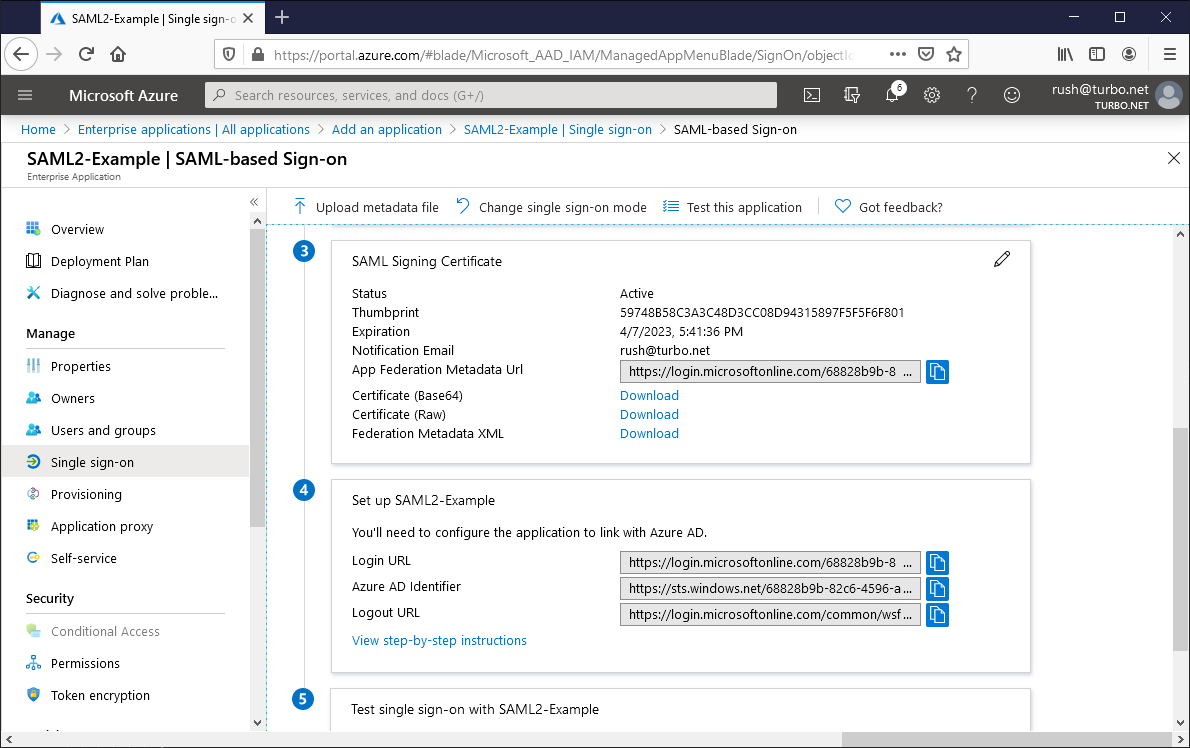The width and height of the screenshot is (1190, 748).
Task: Launch the Azure Cloud Shell
Action: click(x=811, y=95)
